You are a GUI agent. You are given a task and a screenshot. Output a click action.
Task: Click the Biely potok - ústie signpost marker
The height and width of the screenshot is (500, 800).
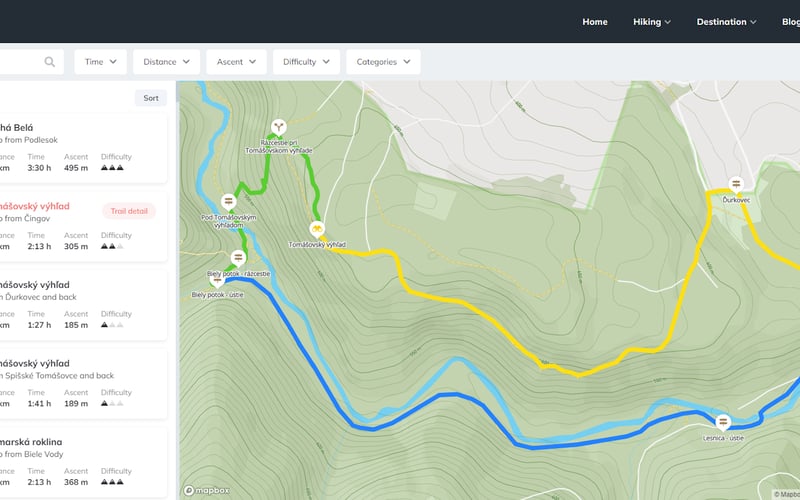pos(217,281)
